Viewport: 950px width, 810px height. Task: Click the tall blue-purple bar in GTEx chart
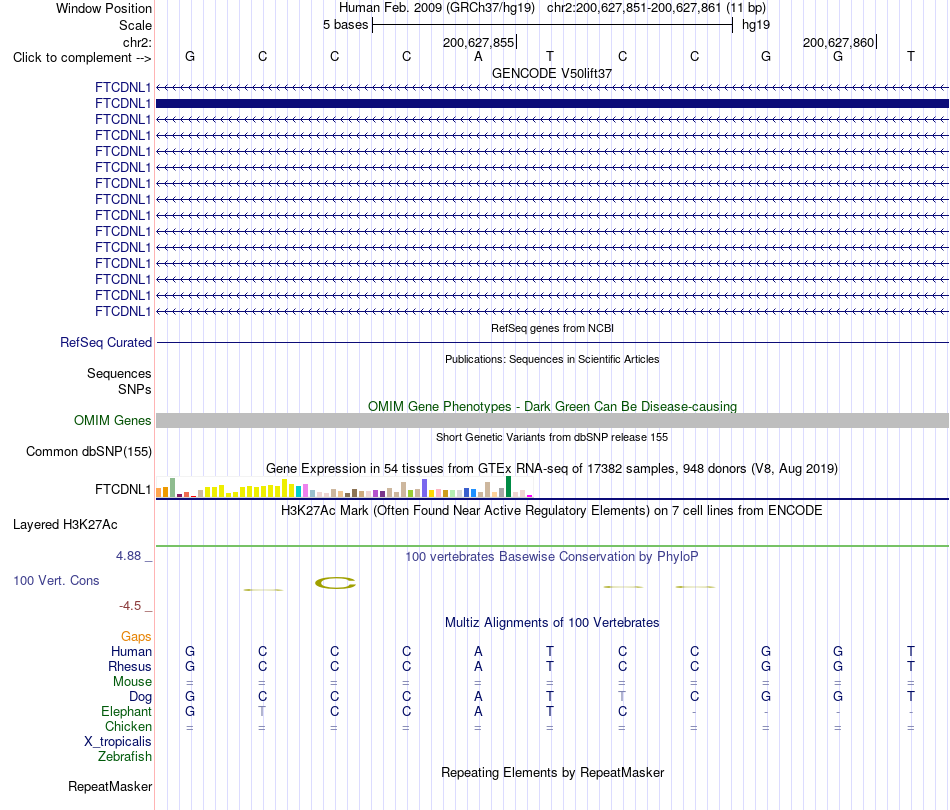click(x=425, y=488)
